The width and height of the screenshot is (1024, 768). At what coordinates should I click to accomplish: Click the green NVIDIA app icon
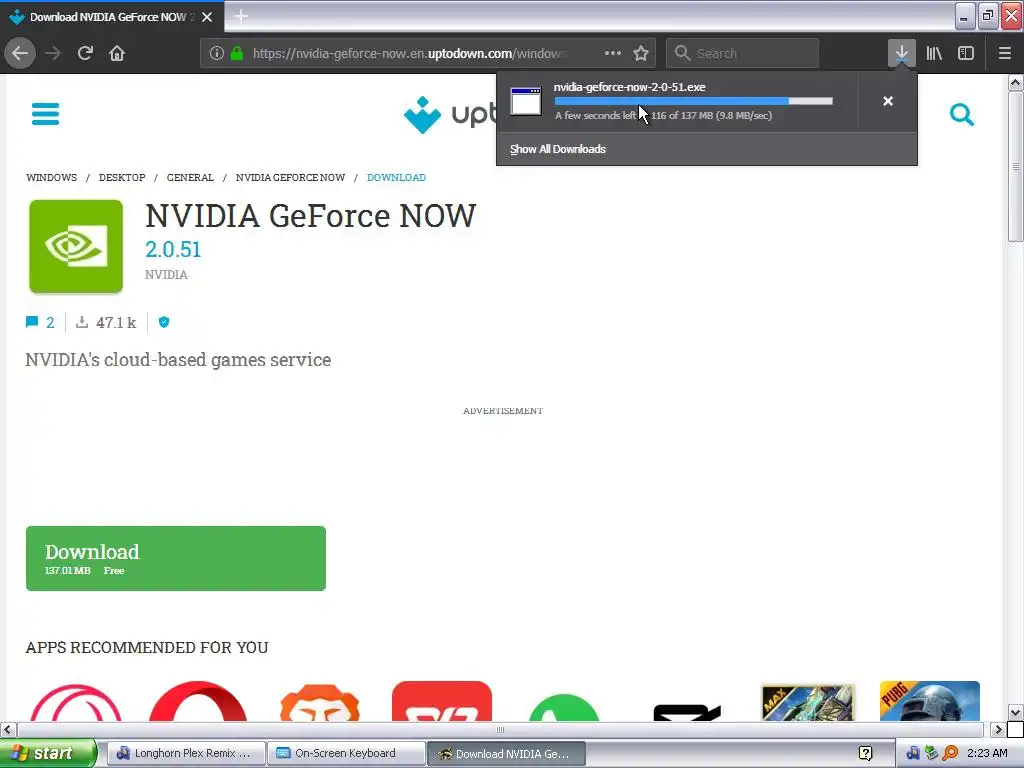76,246
